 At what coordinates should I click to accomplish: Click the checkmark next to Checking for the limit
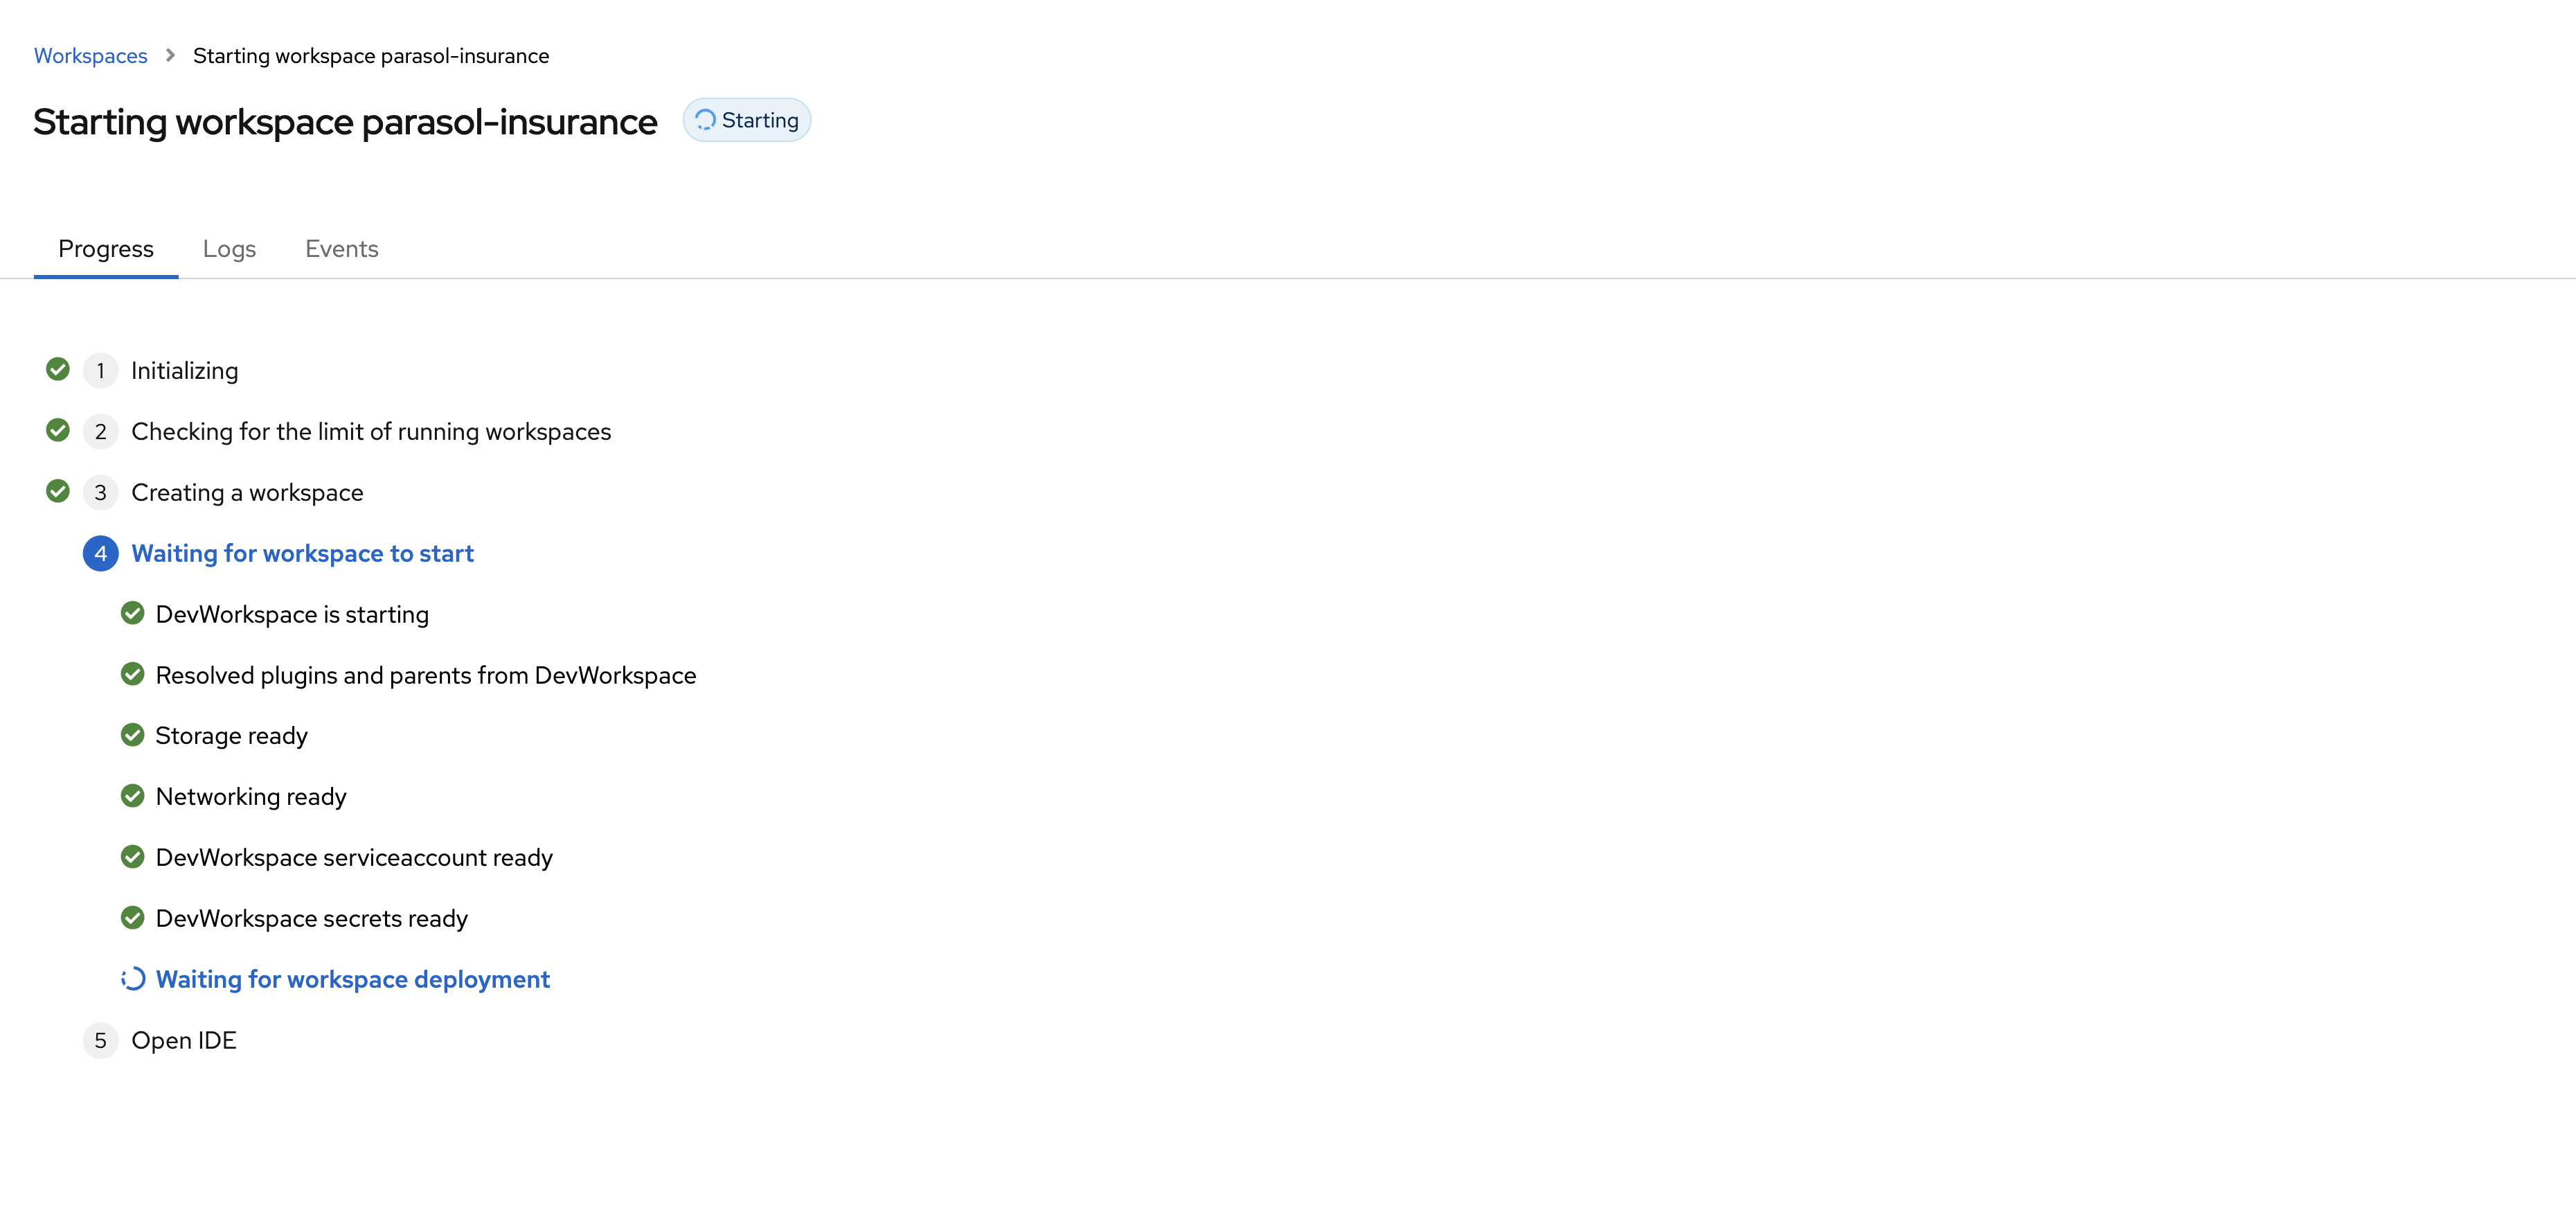click(x=58, y=431)
